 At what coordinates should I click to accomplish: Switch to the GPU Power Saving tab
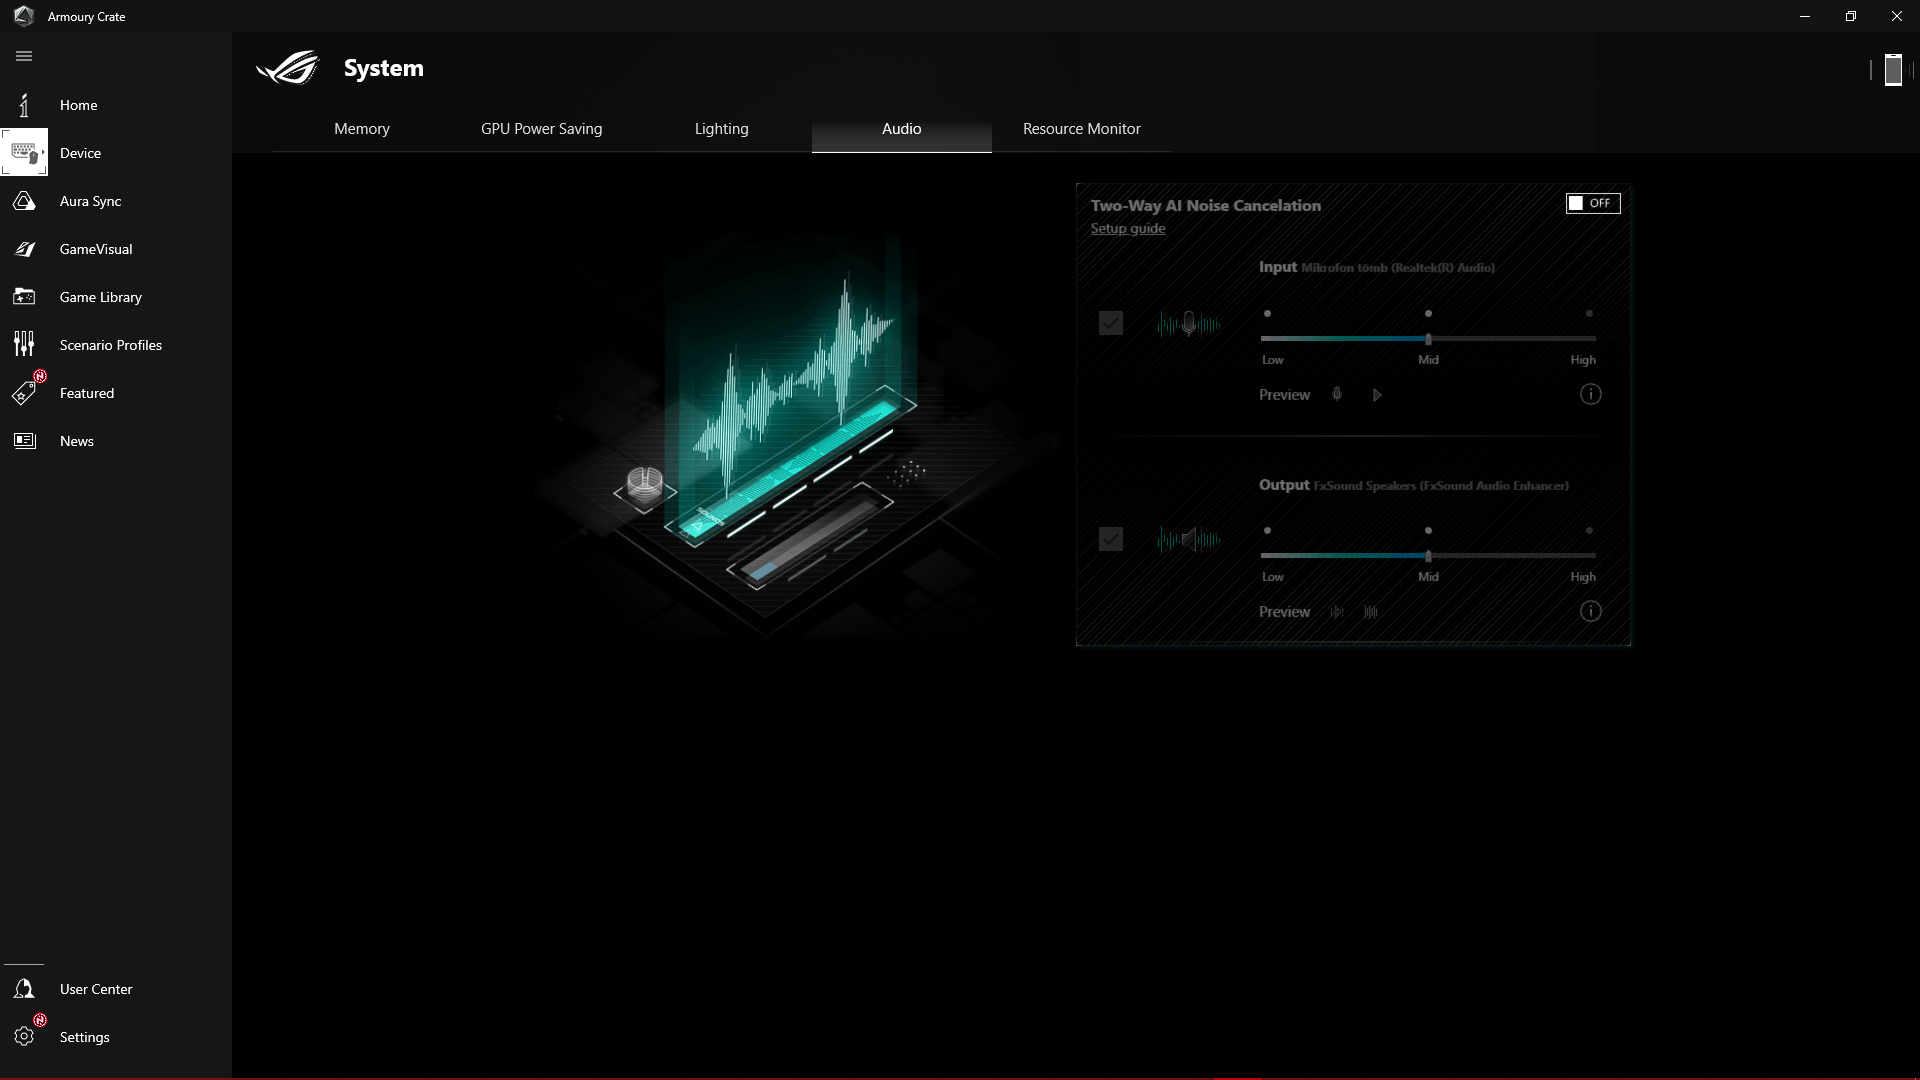click(542, 129)
